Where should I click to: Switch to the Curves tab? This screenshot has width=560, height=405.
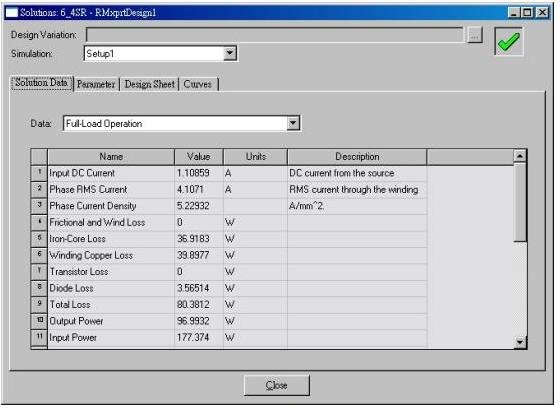click(198, 84)
